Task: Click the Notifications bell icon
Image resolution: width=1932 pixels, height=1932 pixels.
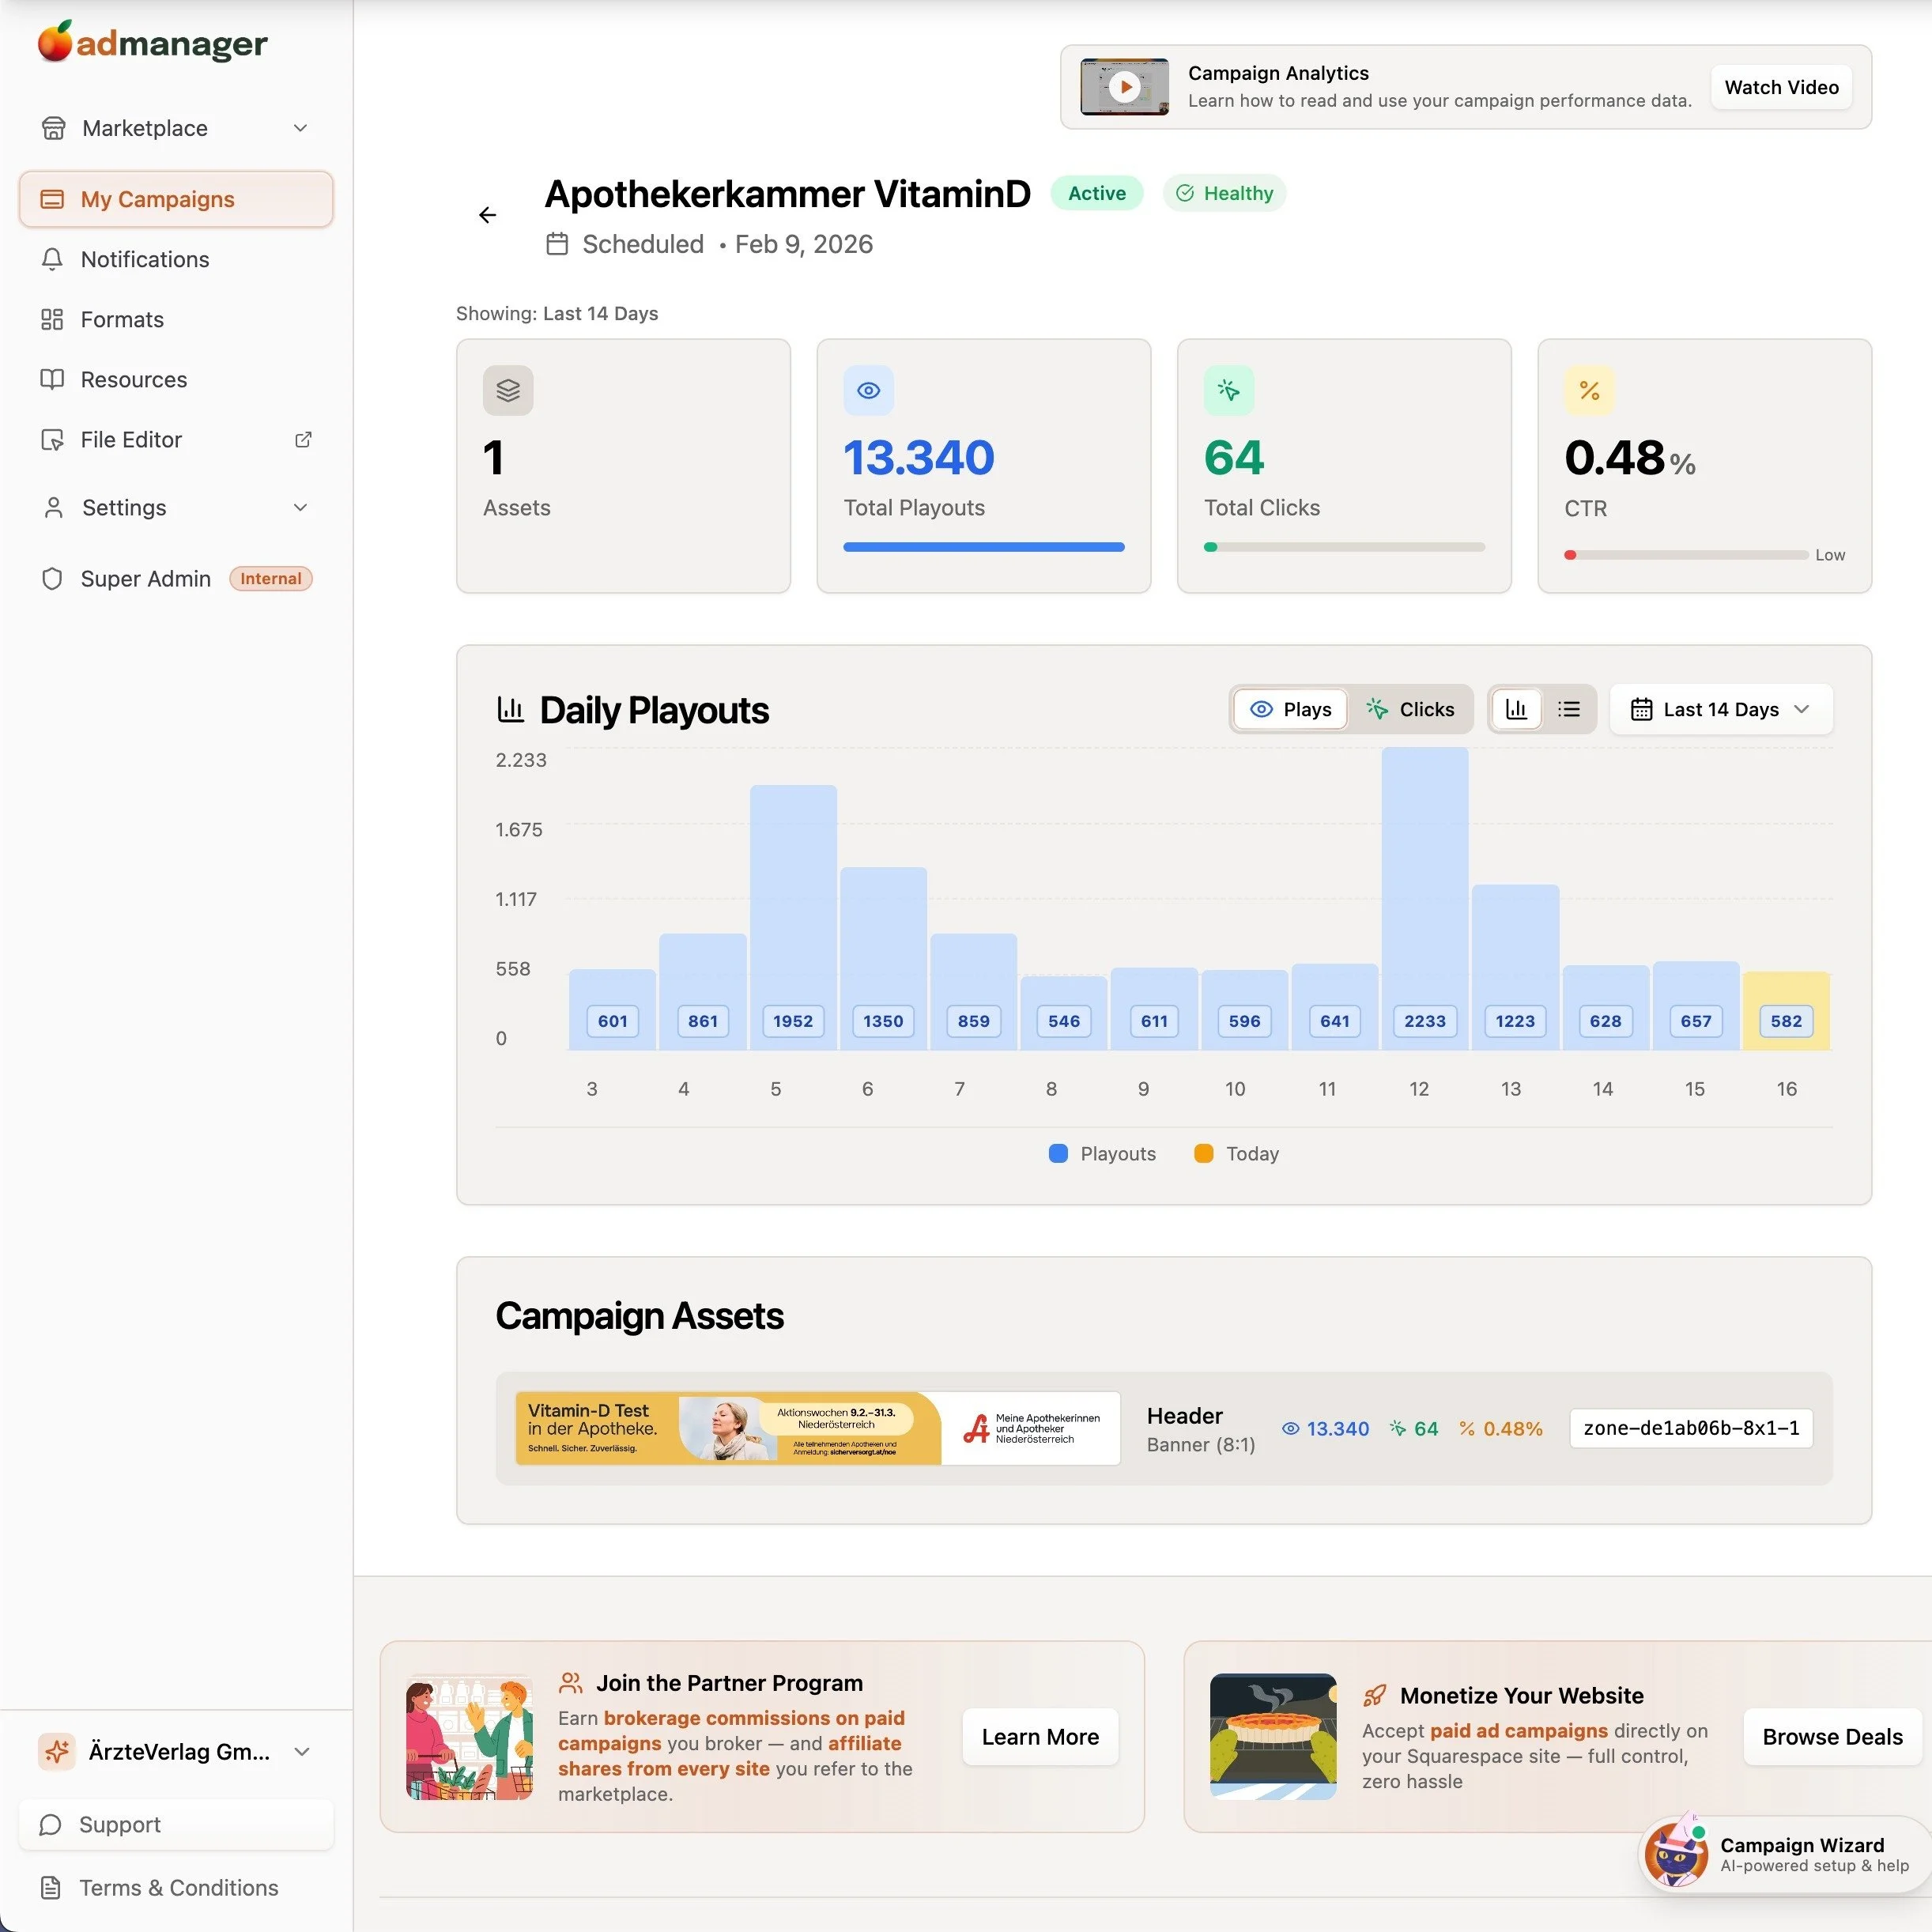Action: [52, 259]
